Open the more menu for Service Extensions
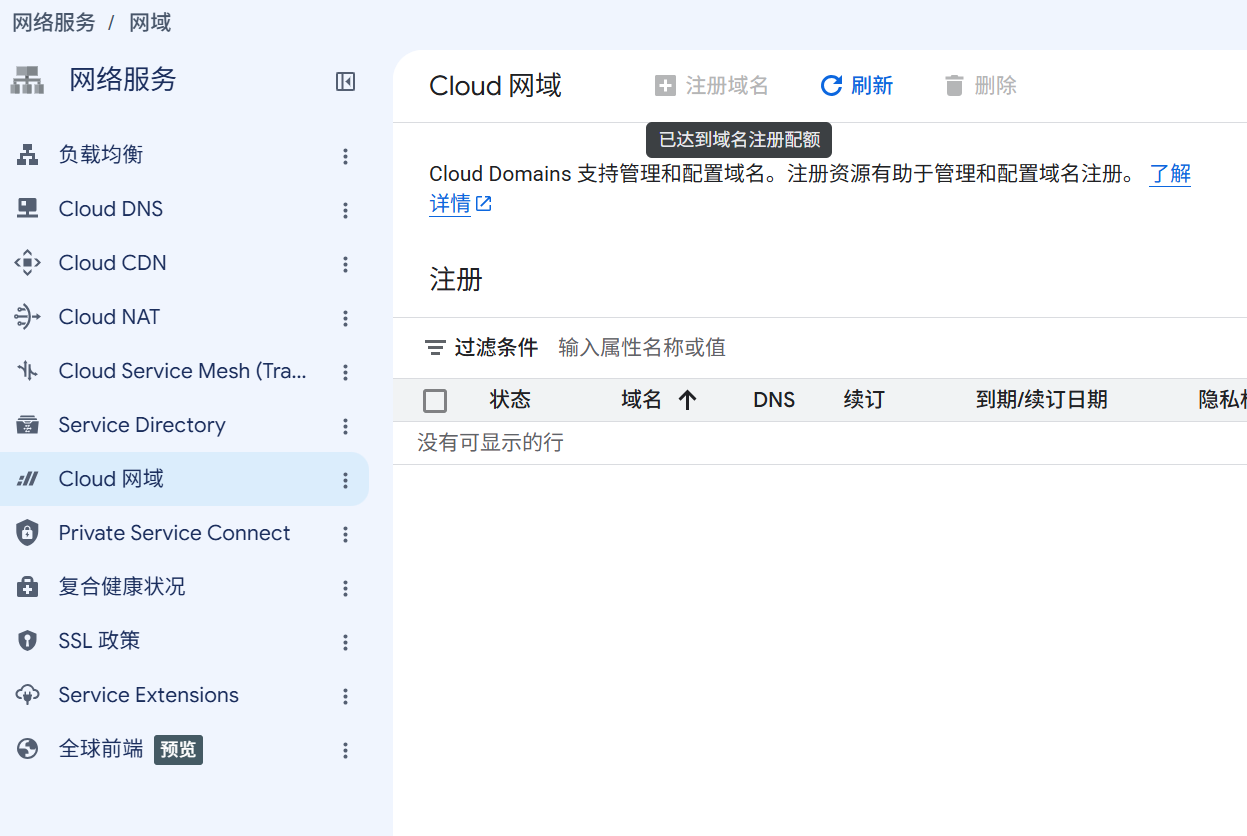The width and height of the screenshot is (1247, 836). pyautogui.click(x=345, y=696)
